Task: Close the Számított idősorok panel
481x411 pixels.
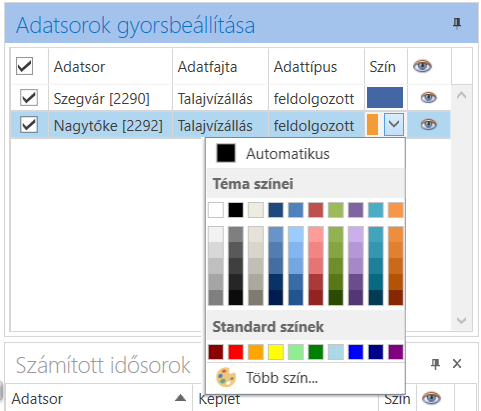Action: 457,364
